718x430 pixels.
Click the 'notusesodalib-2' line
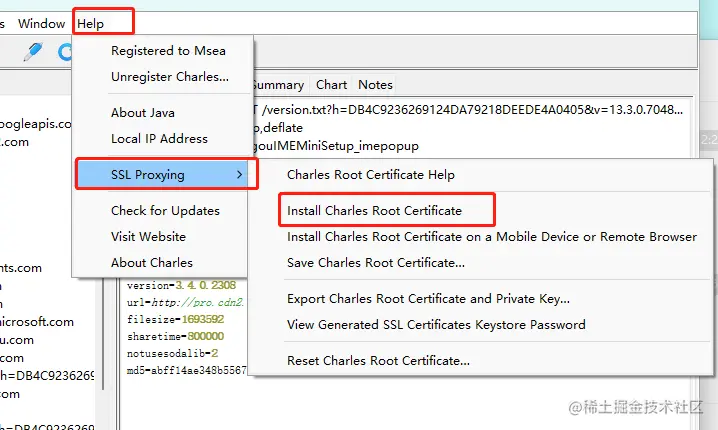[173, 353]
